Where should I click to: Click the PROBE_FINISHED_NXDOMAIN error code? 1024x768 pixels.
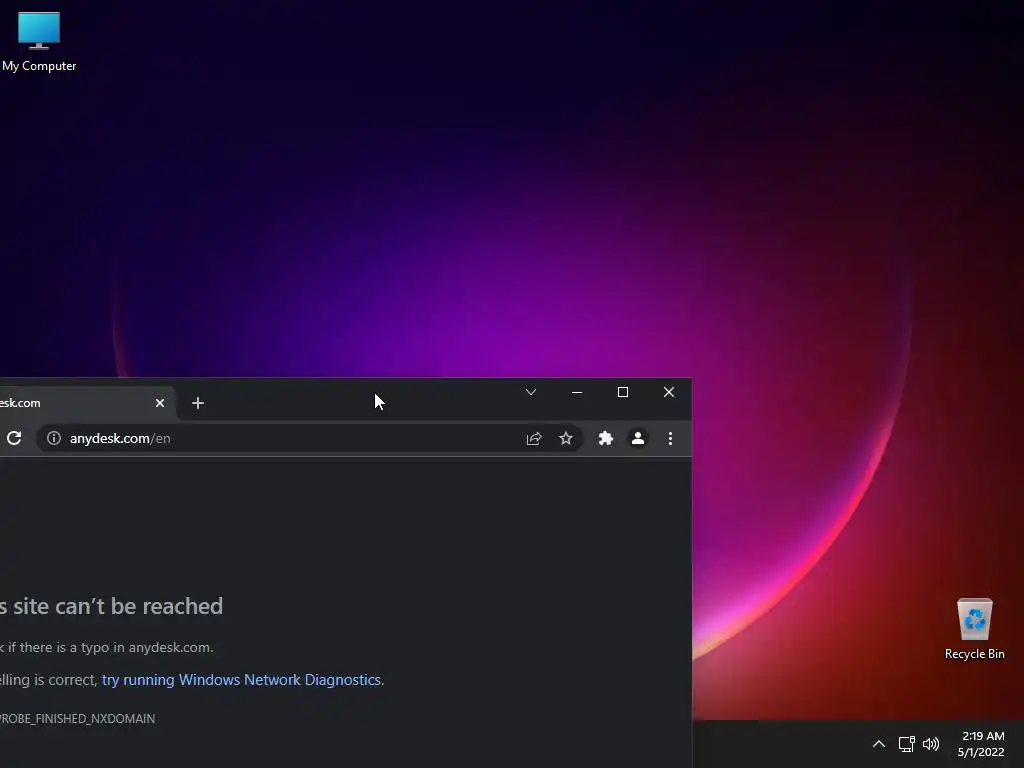click(x=77, y=718)
